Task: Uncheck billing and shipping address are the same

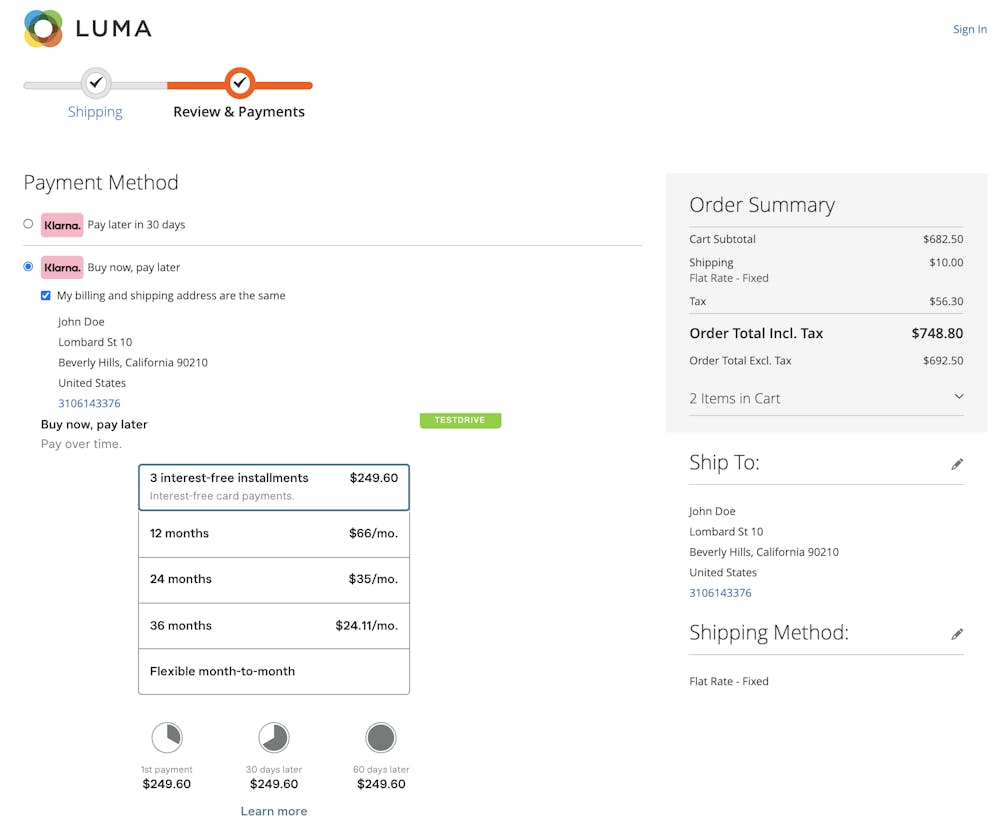Action: (x=46, y=295)
